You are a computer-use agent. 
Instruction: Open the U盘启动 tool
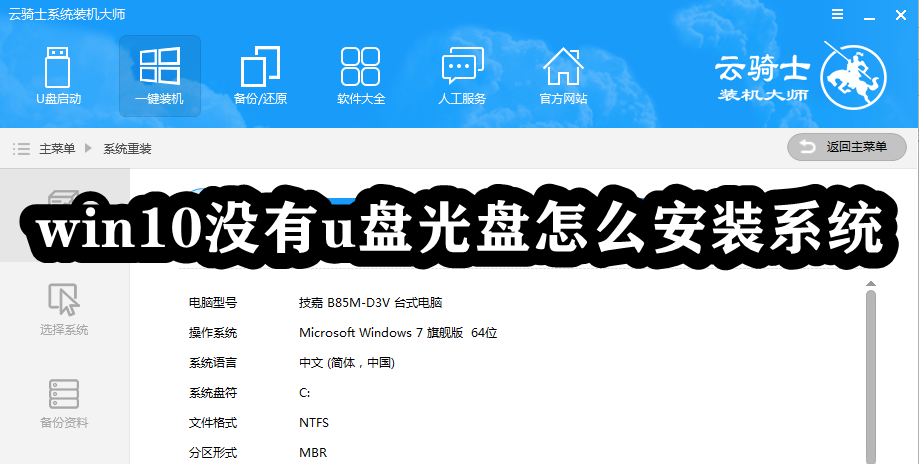58,76
